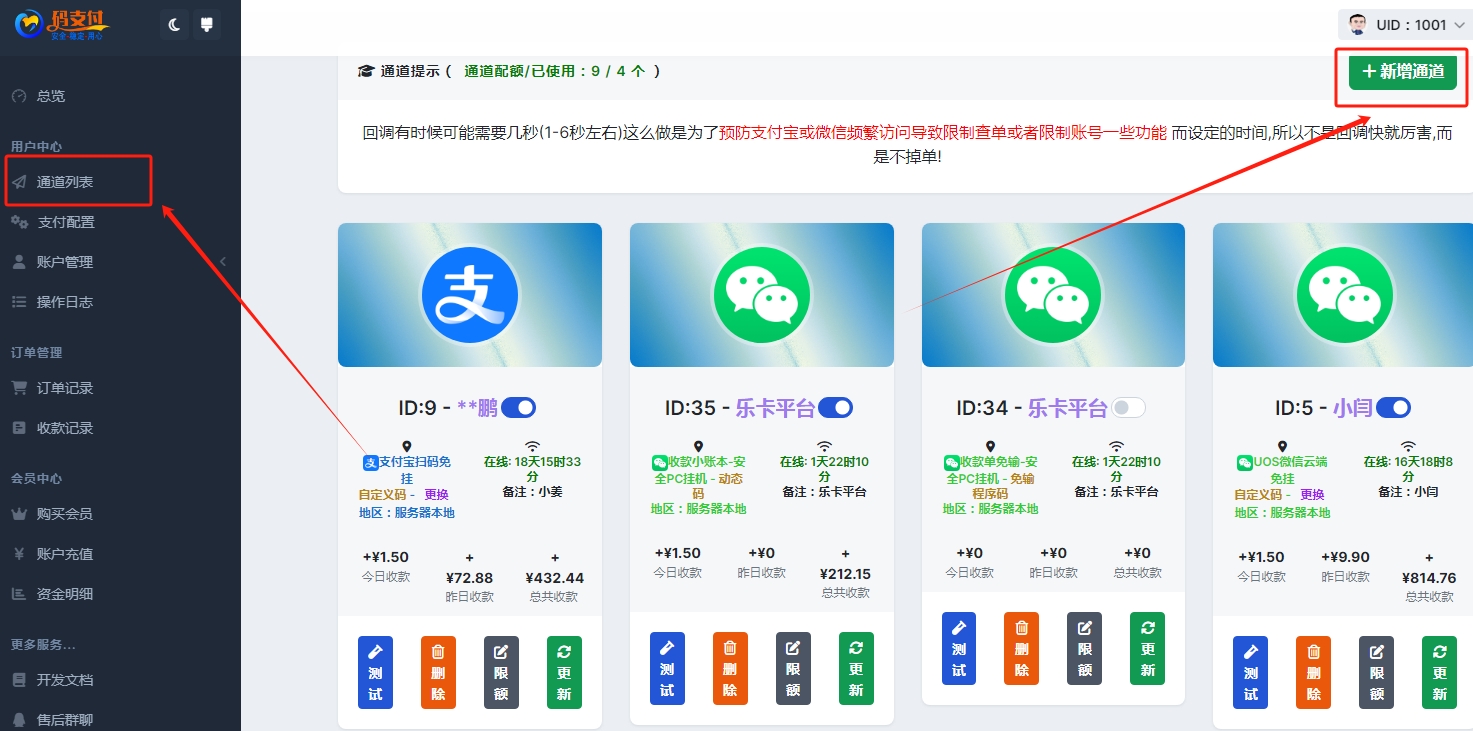Click 删除 button on ID:34 card
This screenshot has height=731, width=1473.
(1022, 648)
